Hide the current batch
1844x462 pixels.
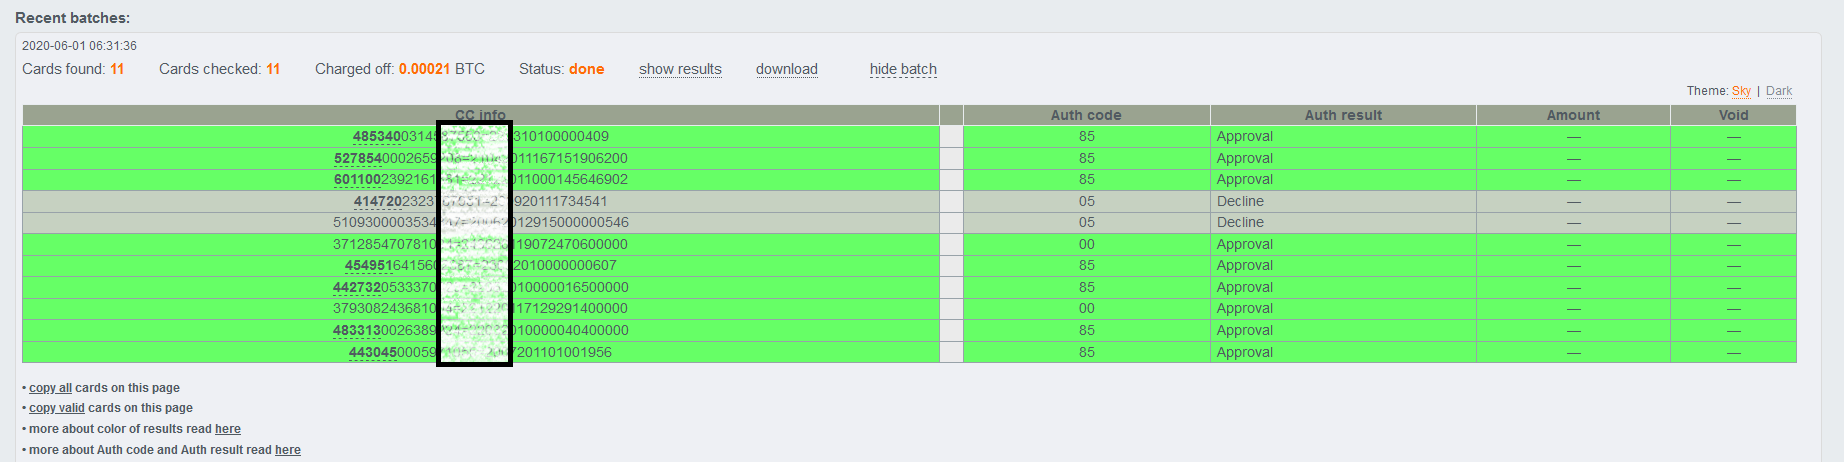coord(903,69)
